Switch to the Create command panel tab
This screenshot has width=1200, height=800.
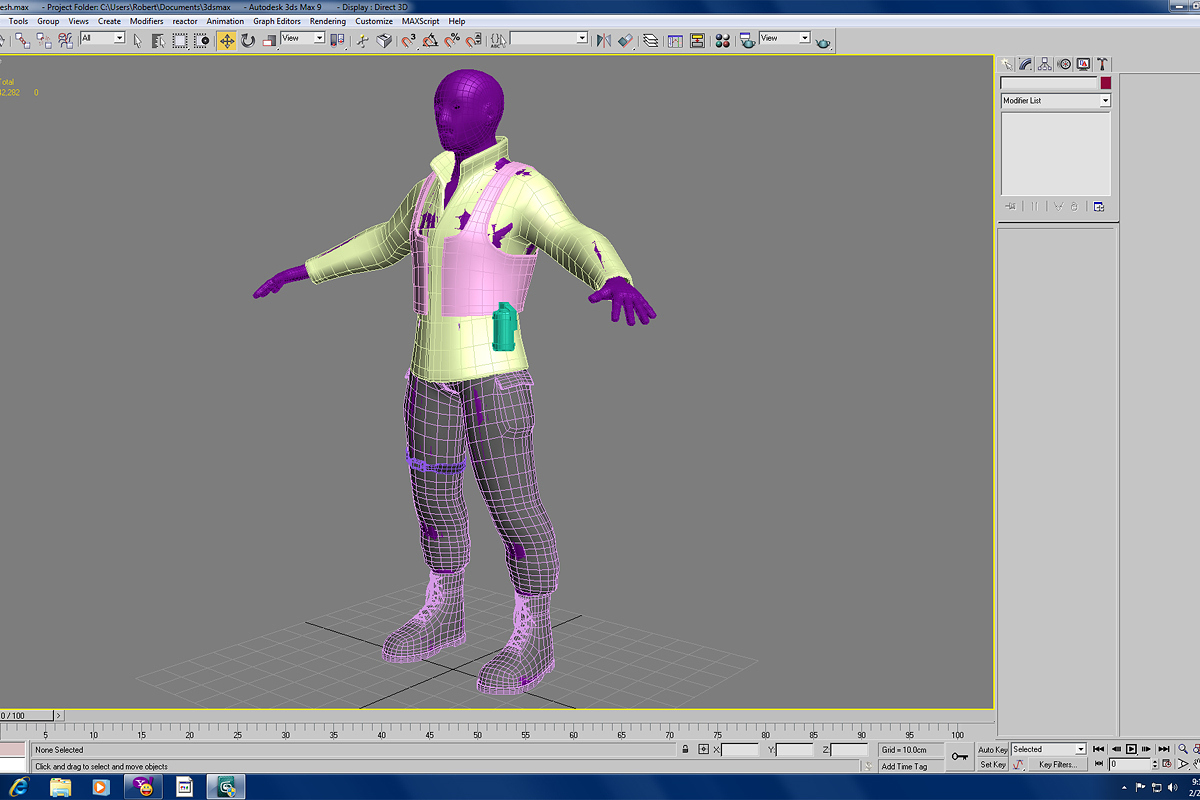point(1007,64)
